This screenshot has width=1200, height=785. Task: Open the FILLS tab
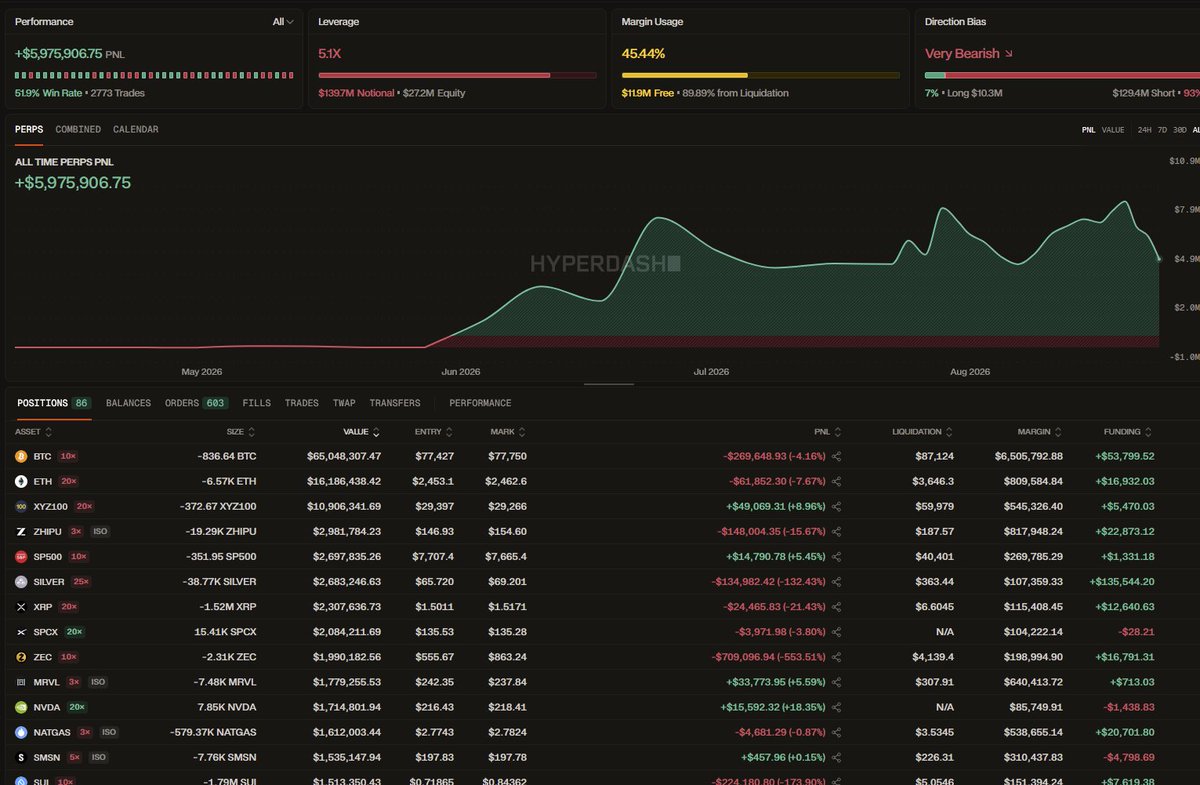[256, 403]
